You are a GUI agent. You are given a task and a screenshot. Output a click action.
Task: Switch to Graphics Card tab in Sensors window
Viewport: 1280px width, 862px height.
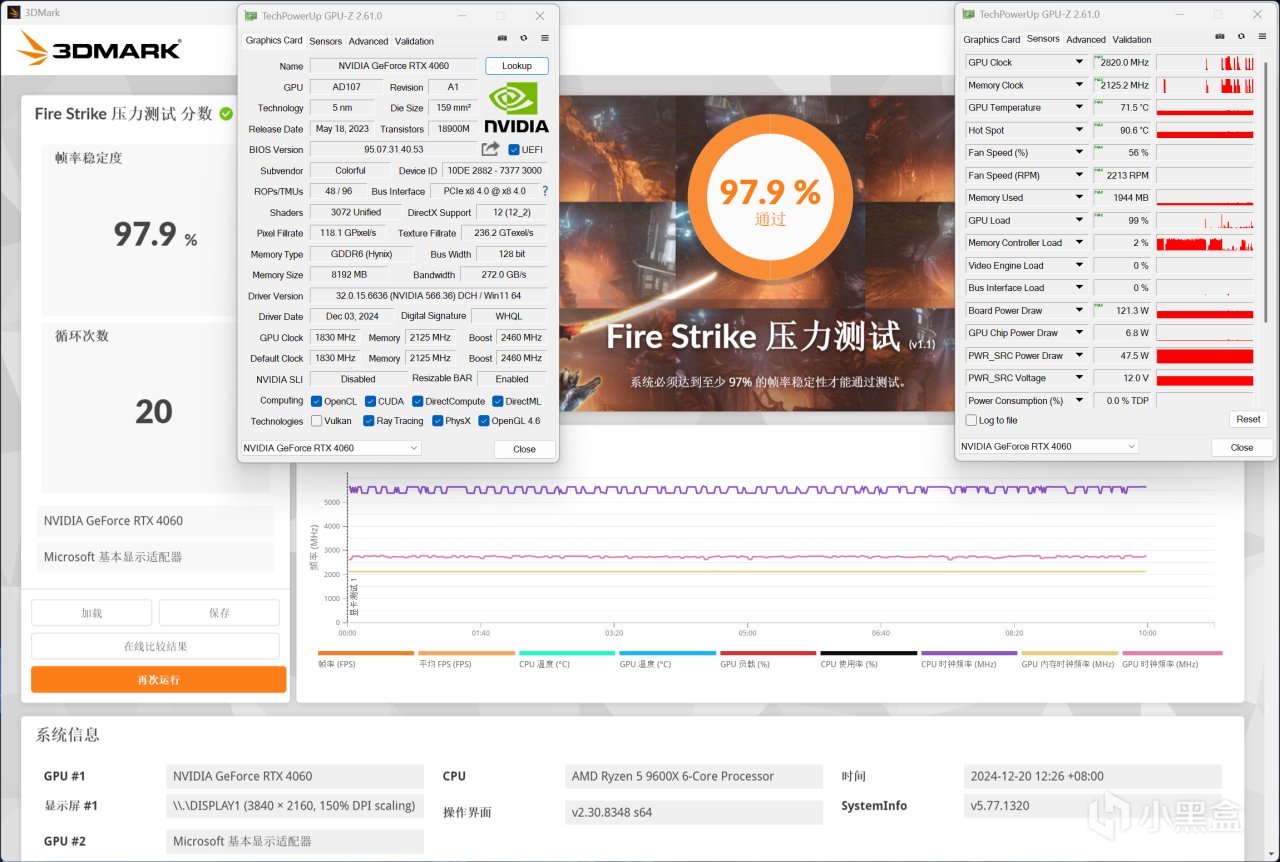click(x=992, y=40)
